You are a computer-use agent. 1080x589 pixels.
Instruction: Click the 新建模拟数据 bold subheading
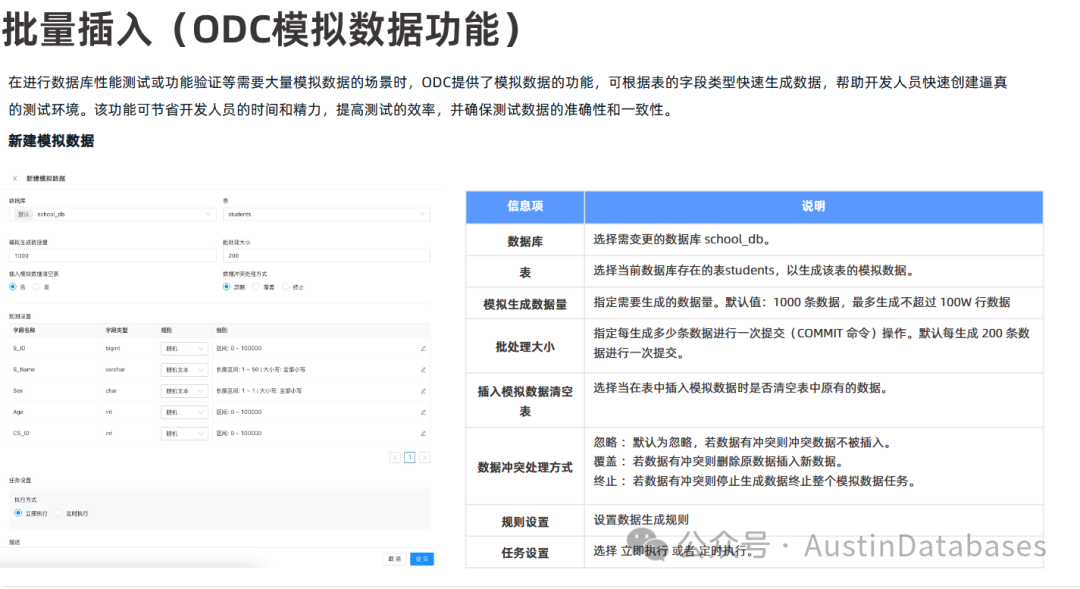[x=51, y=141]
